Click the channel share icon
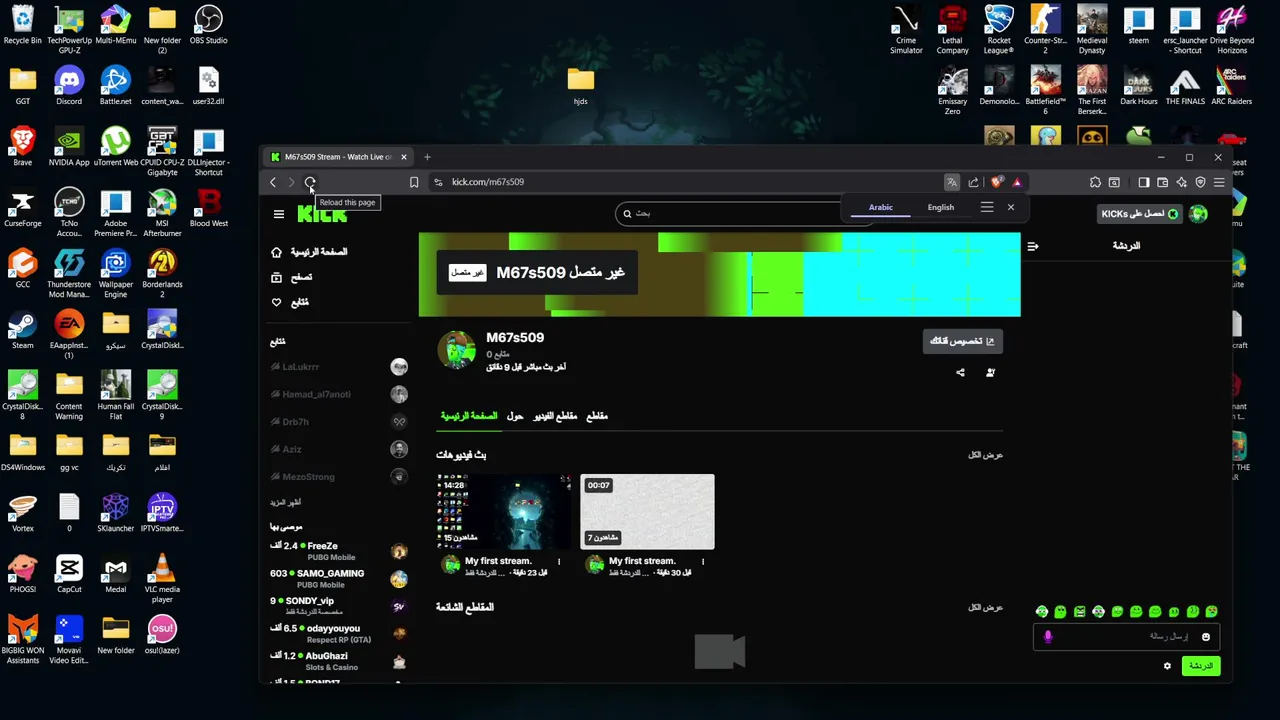Image resolution: width=1280 pixels, height=720 pixels. tap(960, 372)
